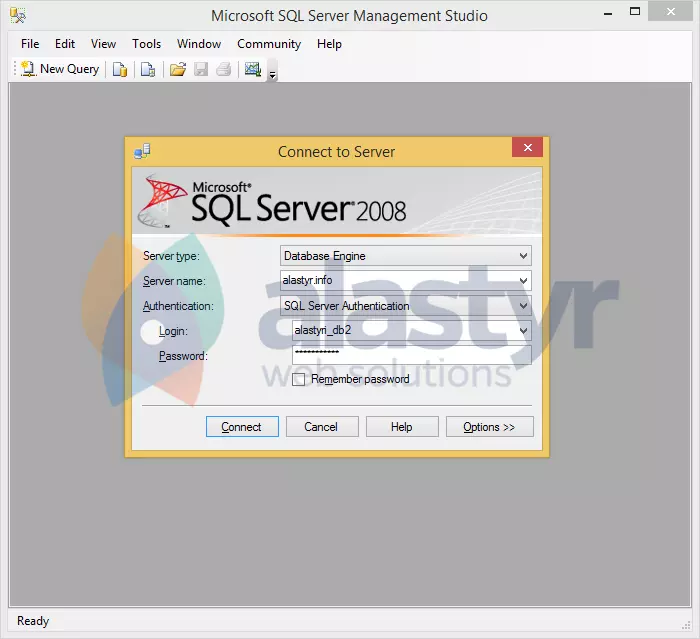Close the Connect to Server dialog
This screenshot has height=639, width=700.
(527, 147)
